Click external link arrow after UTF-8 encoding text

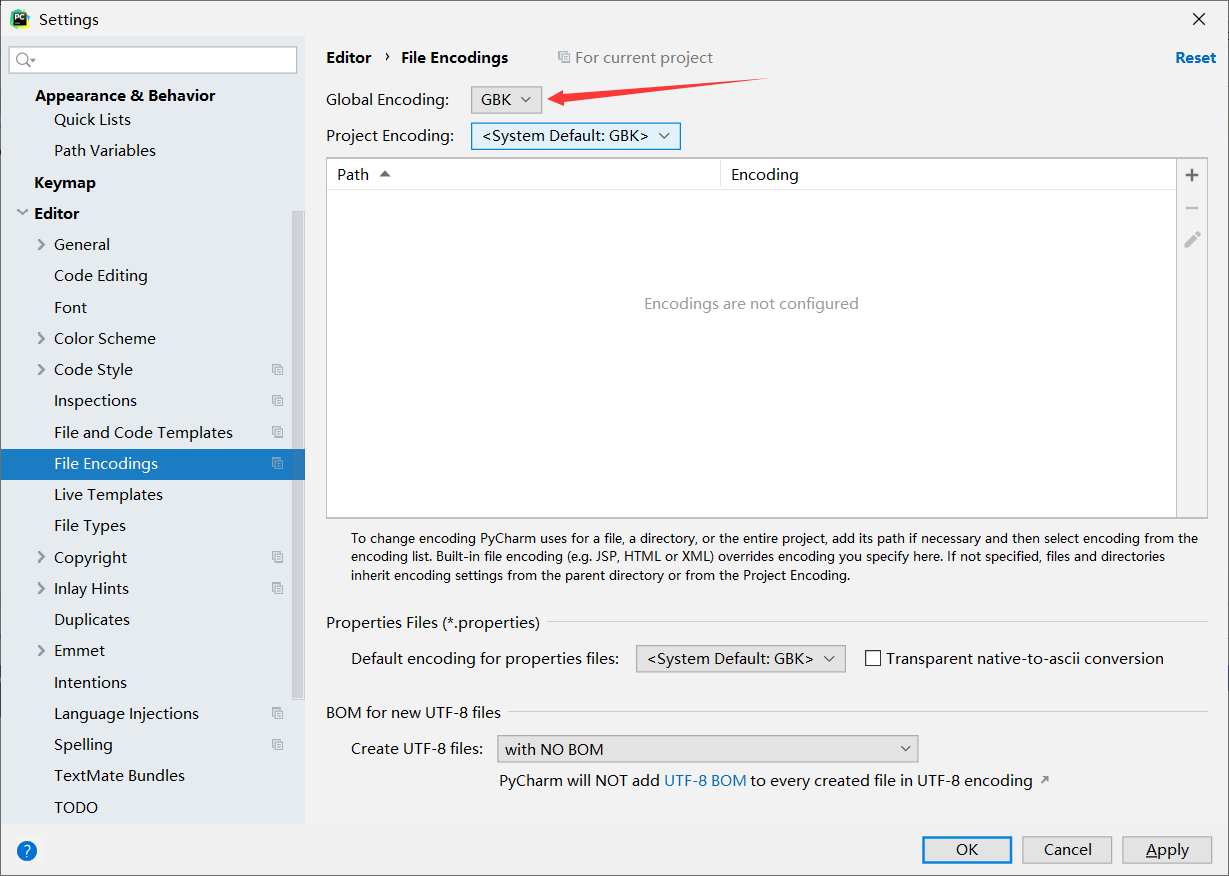tap(1045, 780)
